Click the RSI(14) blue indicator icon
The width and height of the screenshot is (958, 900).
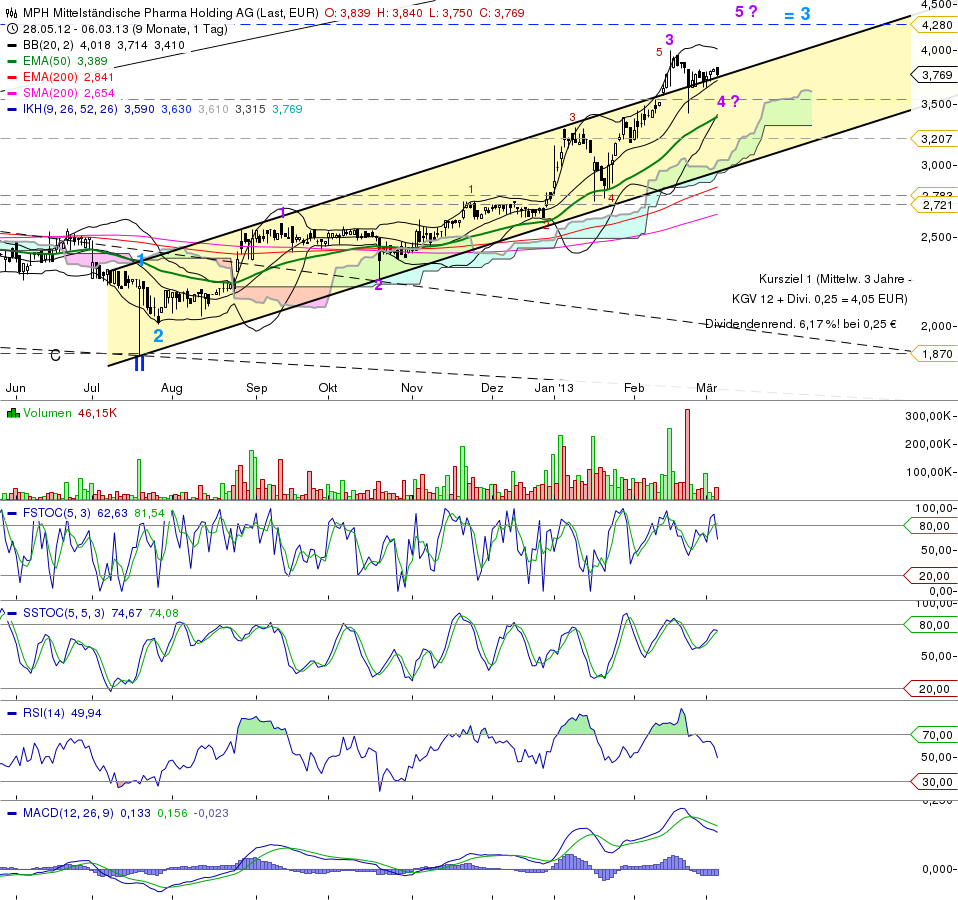pyautogui.click(x=12, y=712)
